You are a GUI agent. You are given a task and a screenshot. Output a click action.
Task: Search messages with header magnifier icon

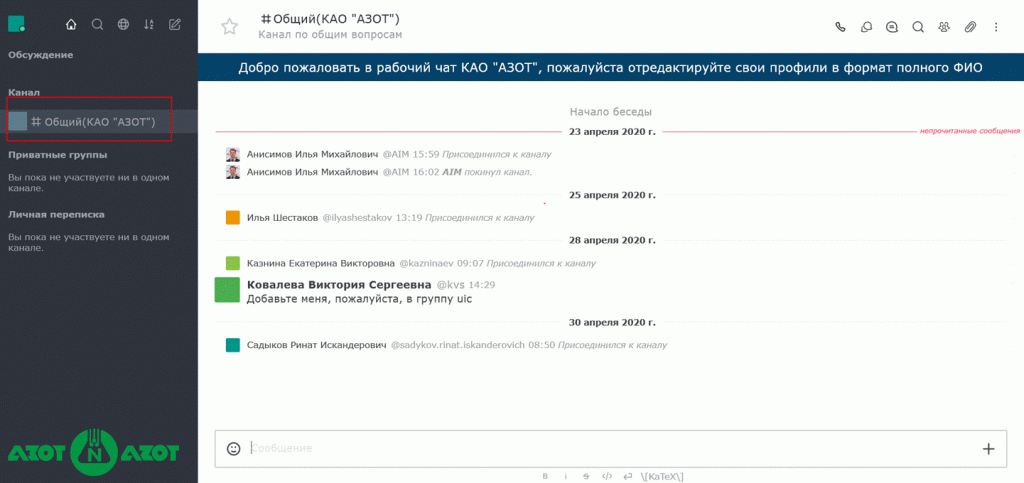(918, 27)
